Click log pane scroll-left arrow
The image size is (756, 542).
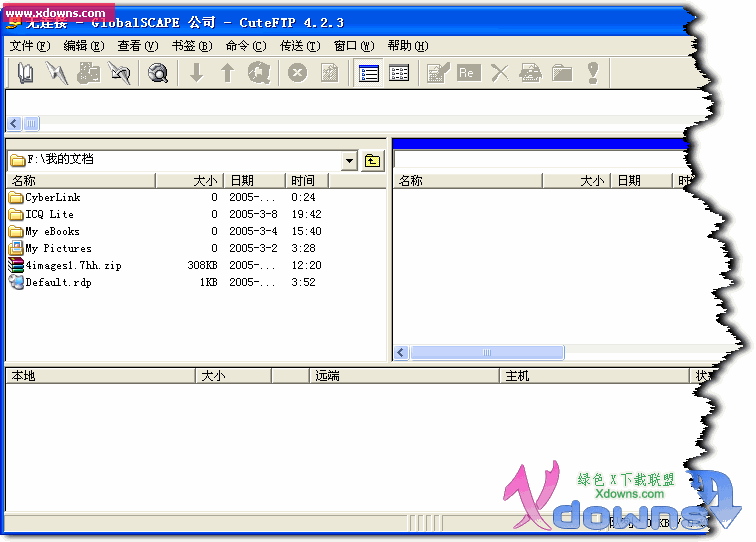point(14,123)
